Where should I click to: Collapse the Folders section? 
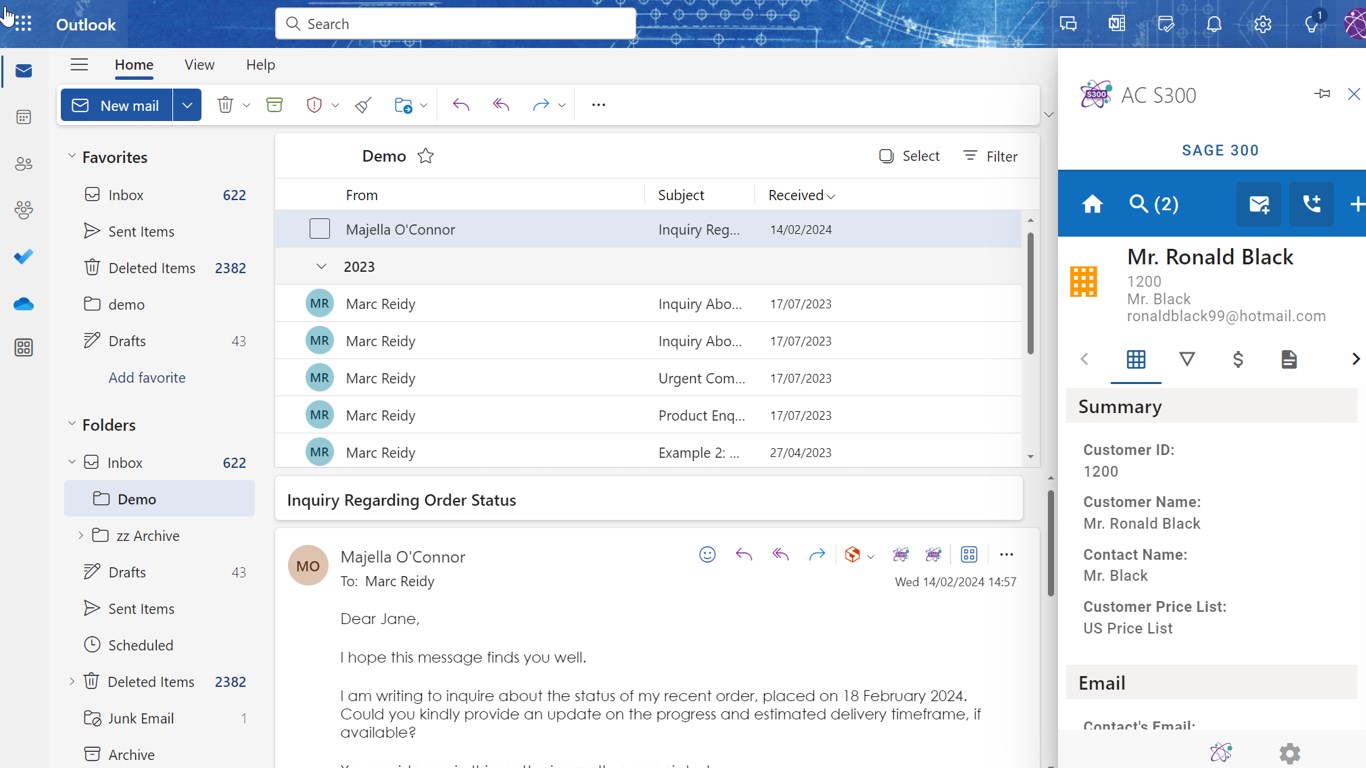tap(71, 425)
